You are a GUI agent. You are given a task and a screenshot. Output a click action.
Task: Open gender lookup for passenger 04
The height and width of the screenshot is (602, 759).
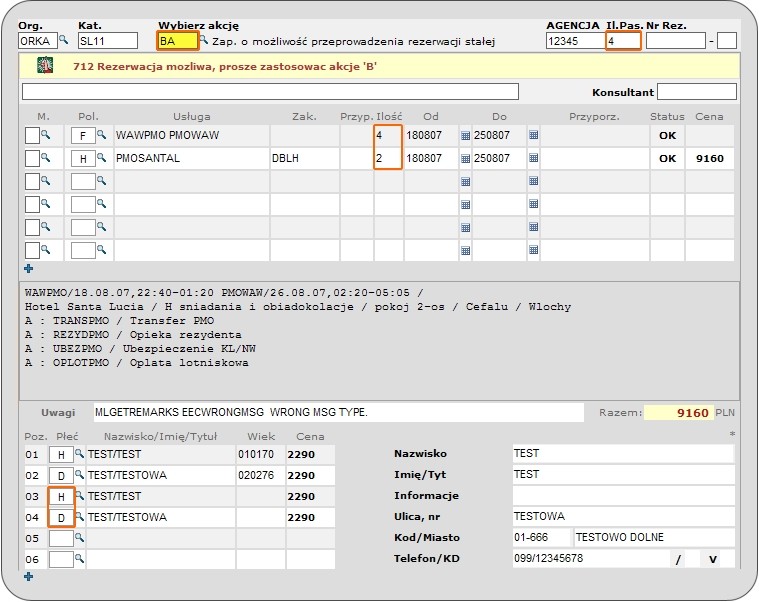pyautogui.click(x=80, y=517)
